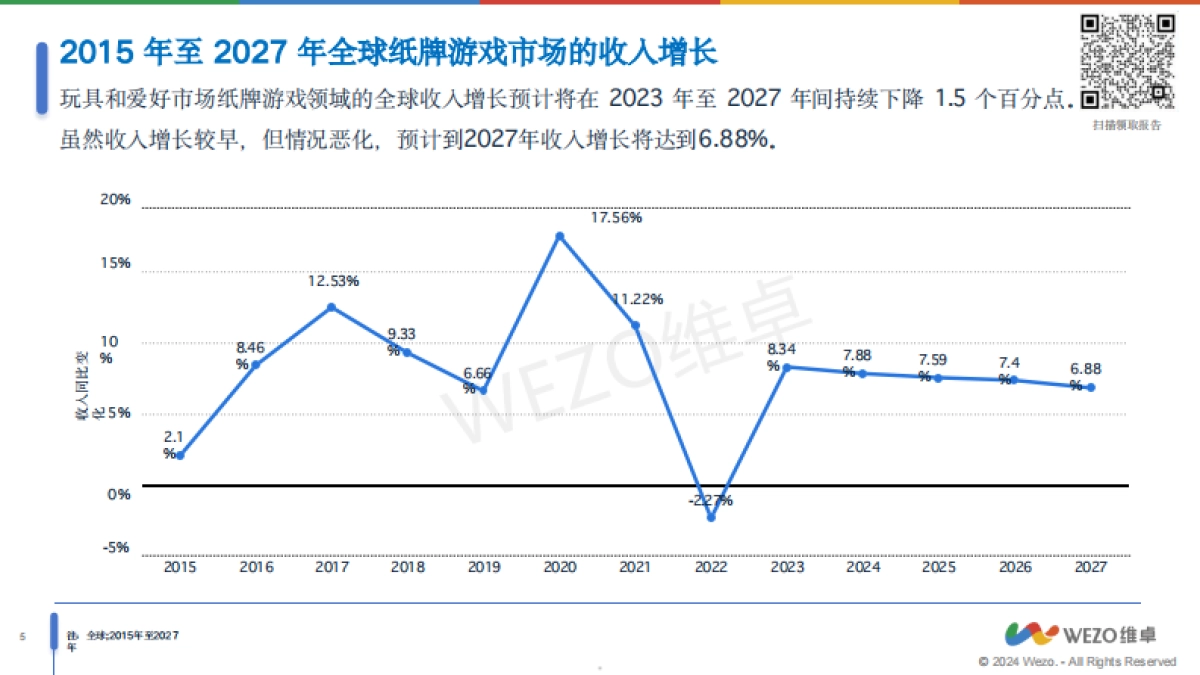Select the 2027 data point showing 6.88%

(x=1092, y=388)
